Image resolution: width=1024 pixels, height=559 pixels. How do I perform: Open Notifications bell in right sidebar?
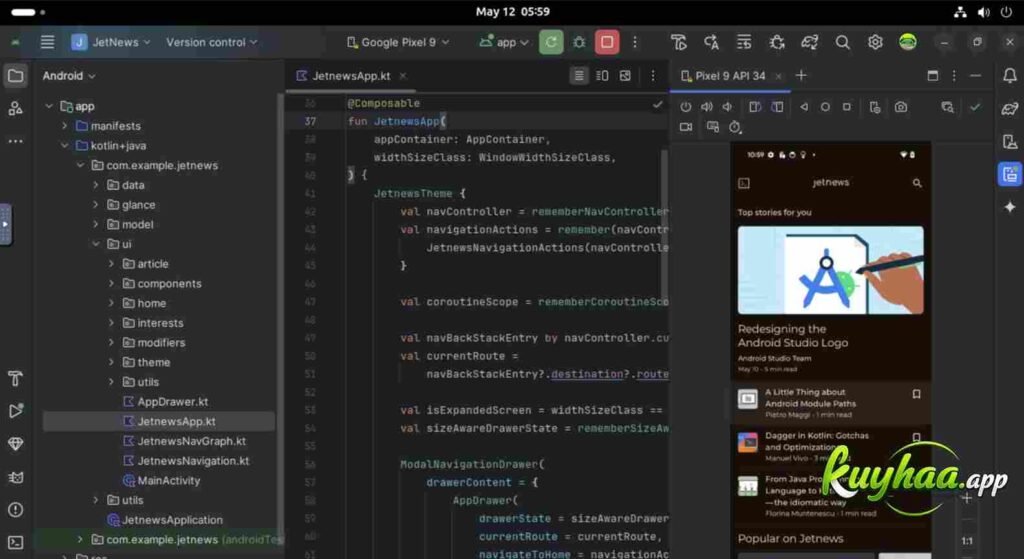click(1009, 76)
